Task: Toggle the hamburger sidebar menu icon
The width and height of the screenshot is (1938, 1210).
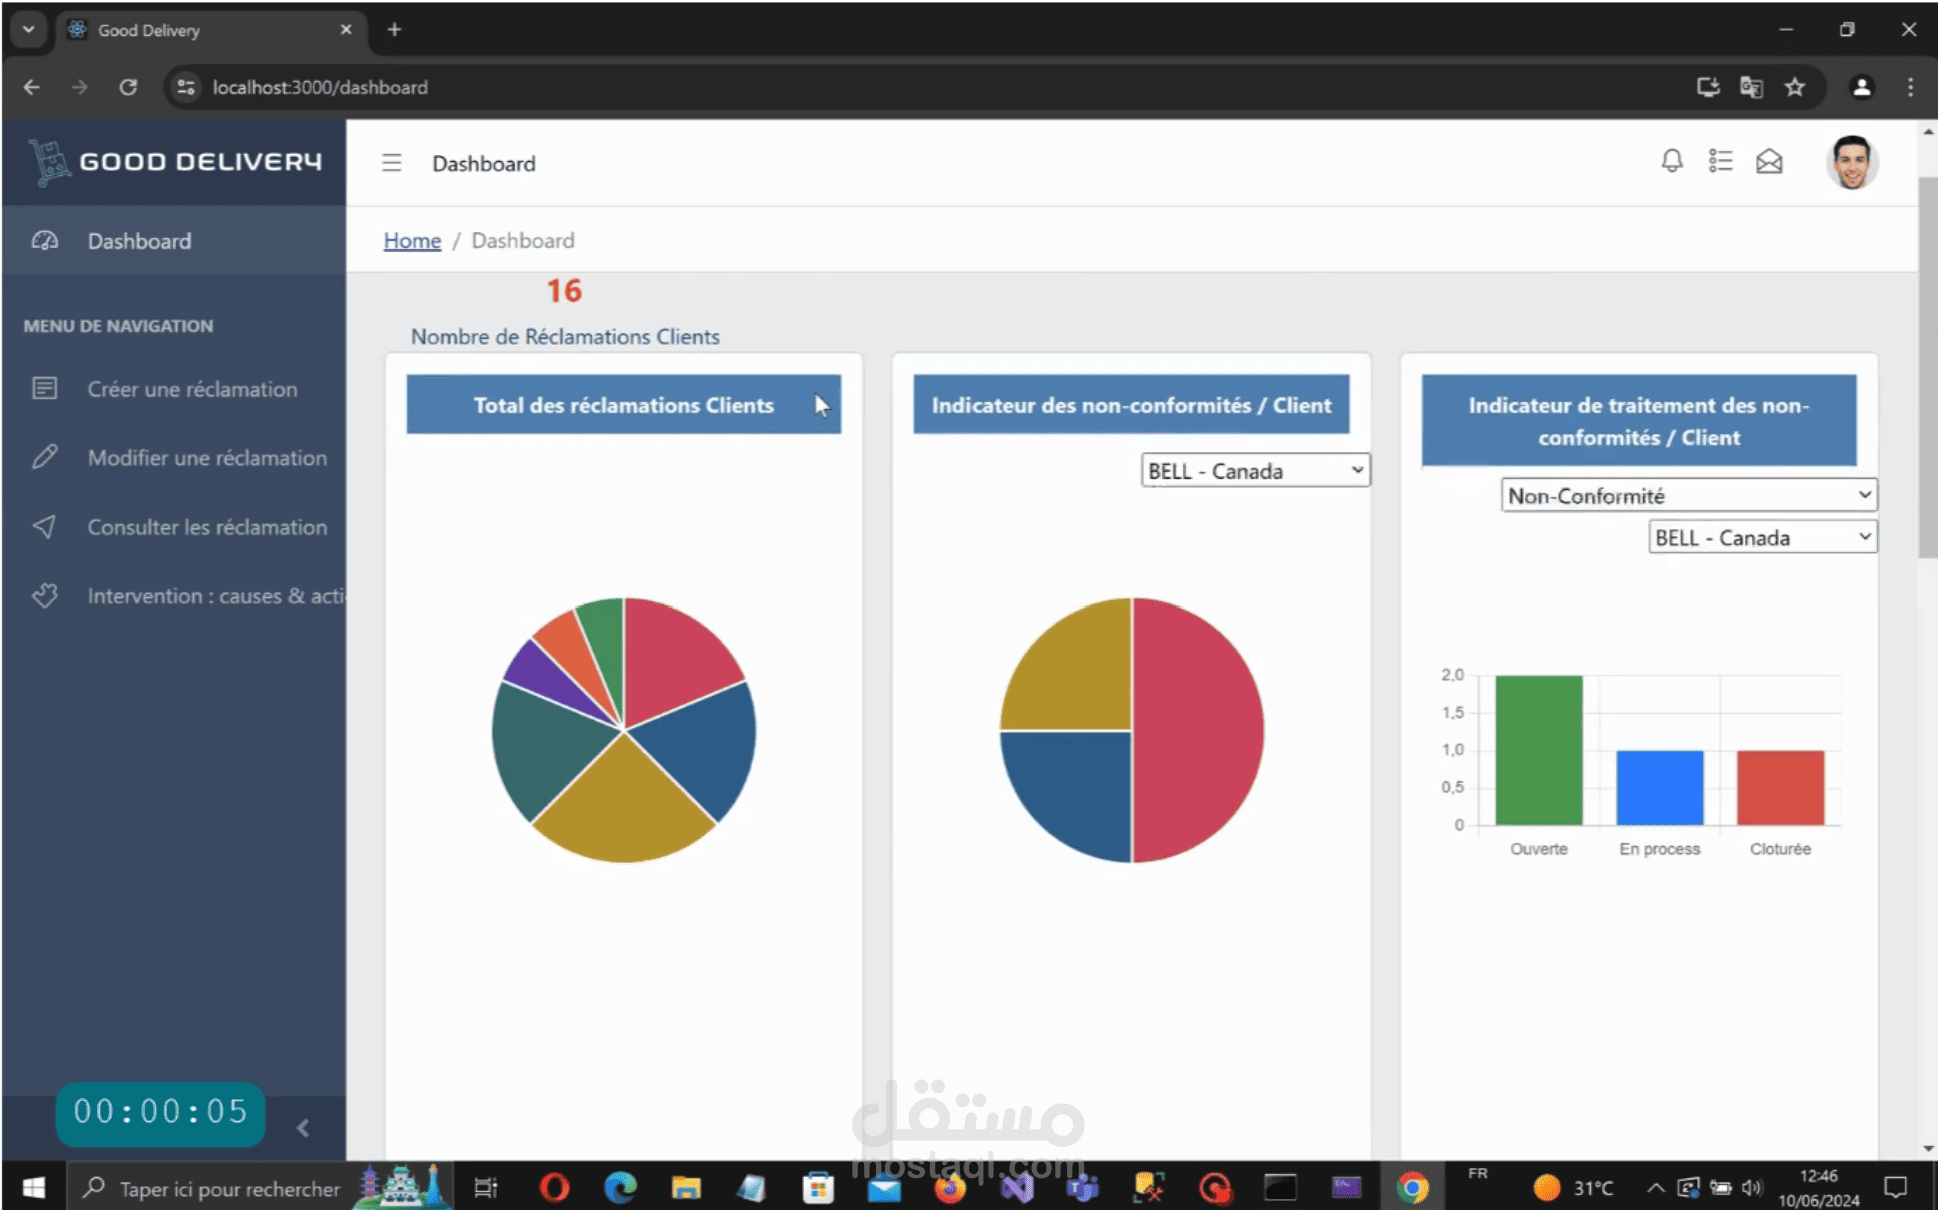Action: pos(391,163)
